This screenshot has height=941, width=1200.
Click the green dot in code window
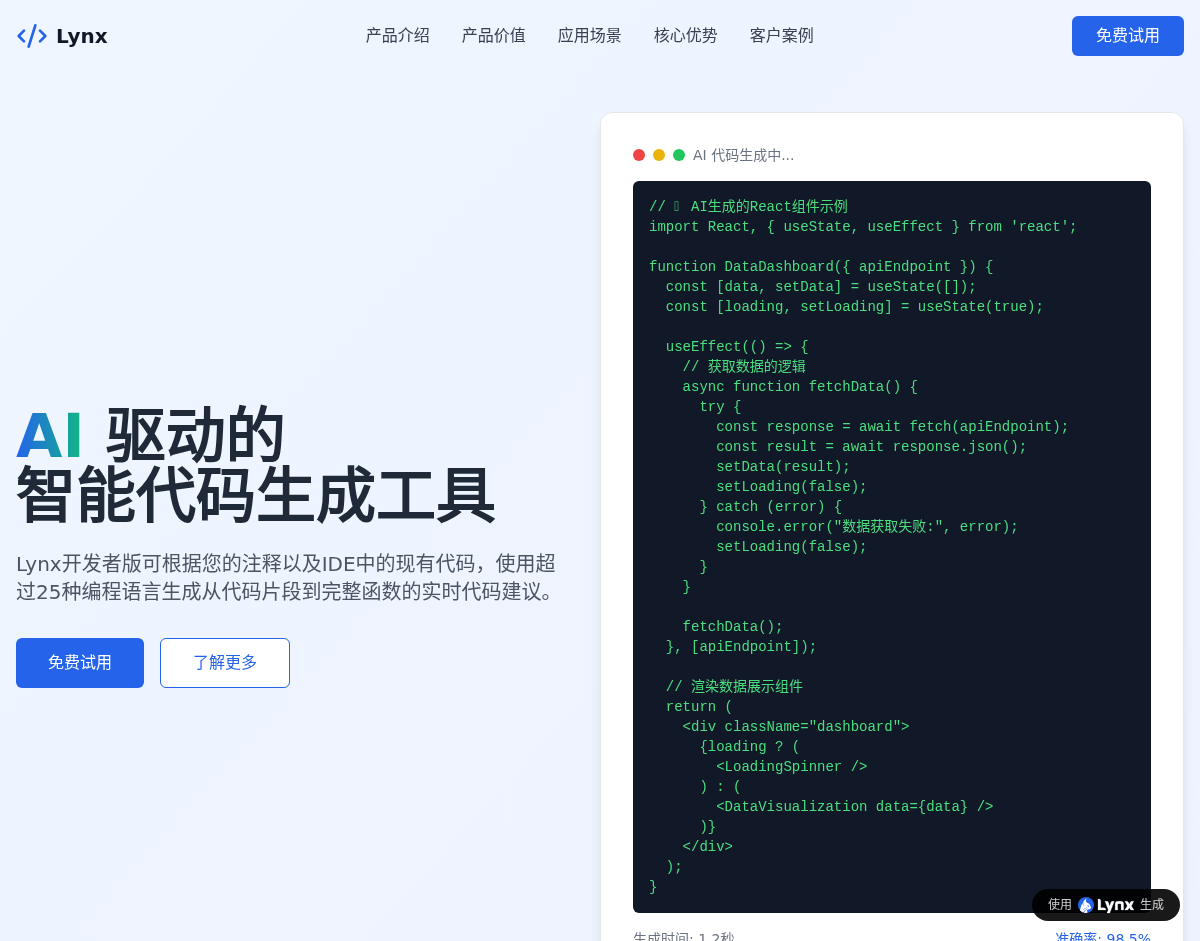point(679,155)
